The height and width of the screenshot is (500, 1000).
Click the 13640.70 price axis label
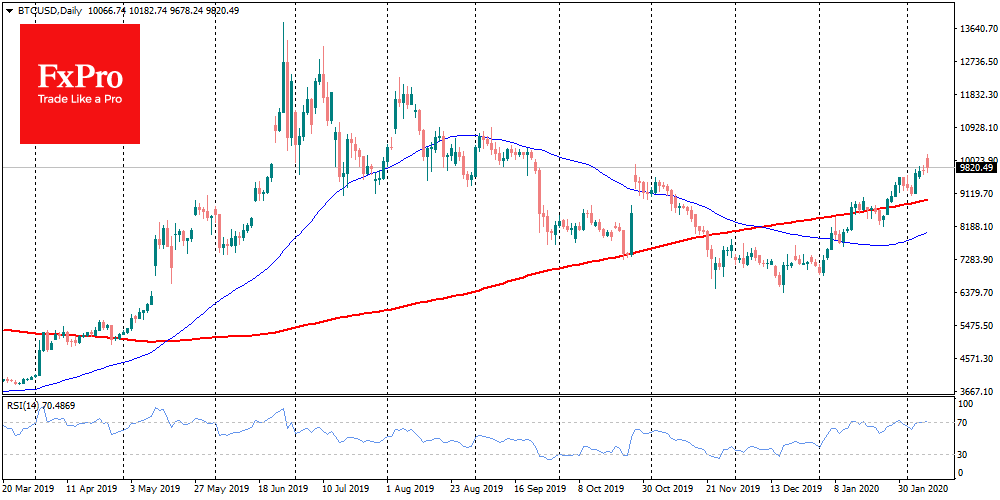(x=977, y=29)
